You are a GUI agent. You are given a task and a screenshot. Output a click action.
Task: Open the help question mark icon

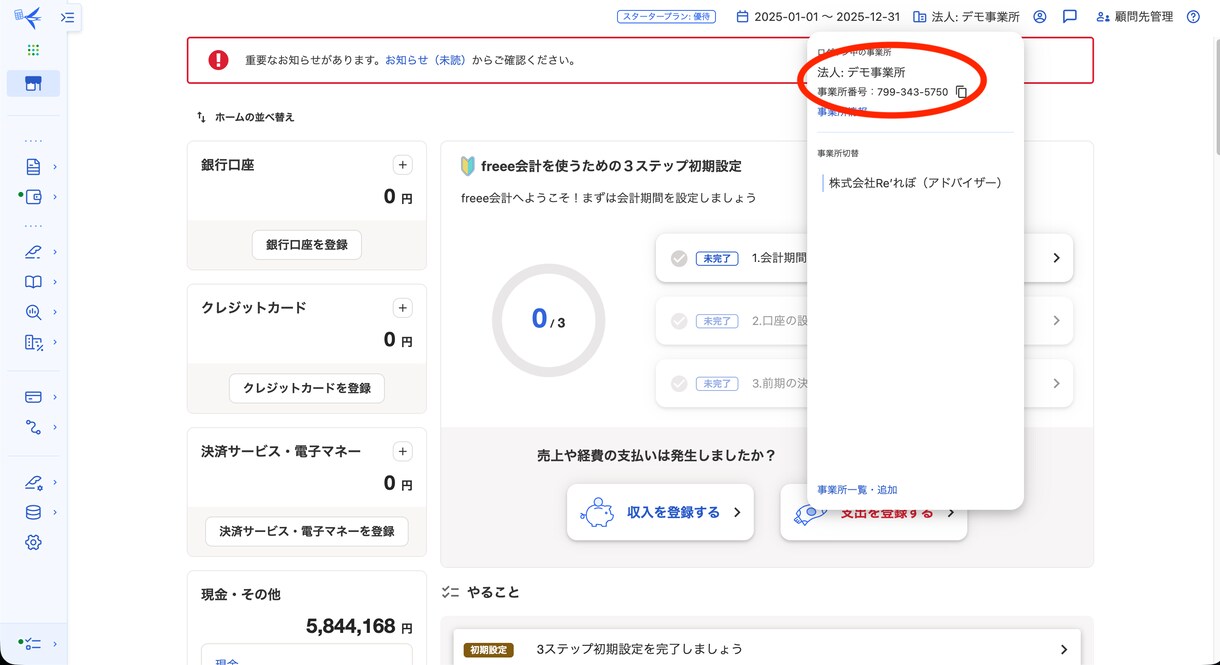pos(1193,17)
